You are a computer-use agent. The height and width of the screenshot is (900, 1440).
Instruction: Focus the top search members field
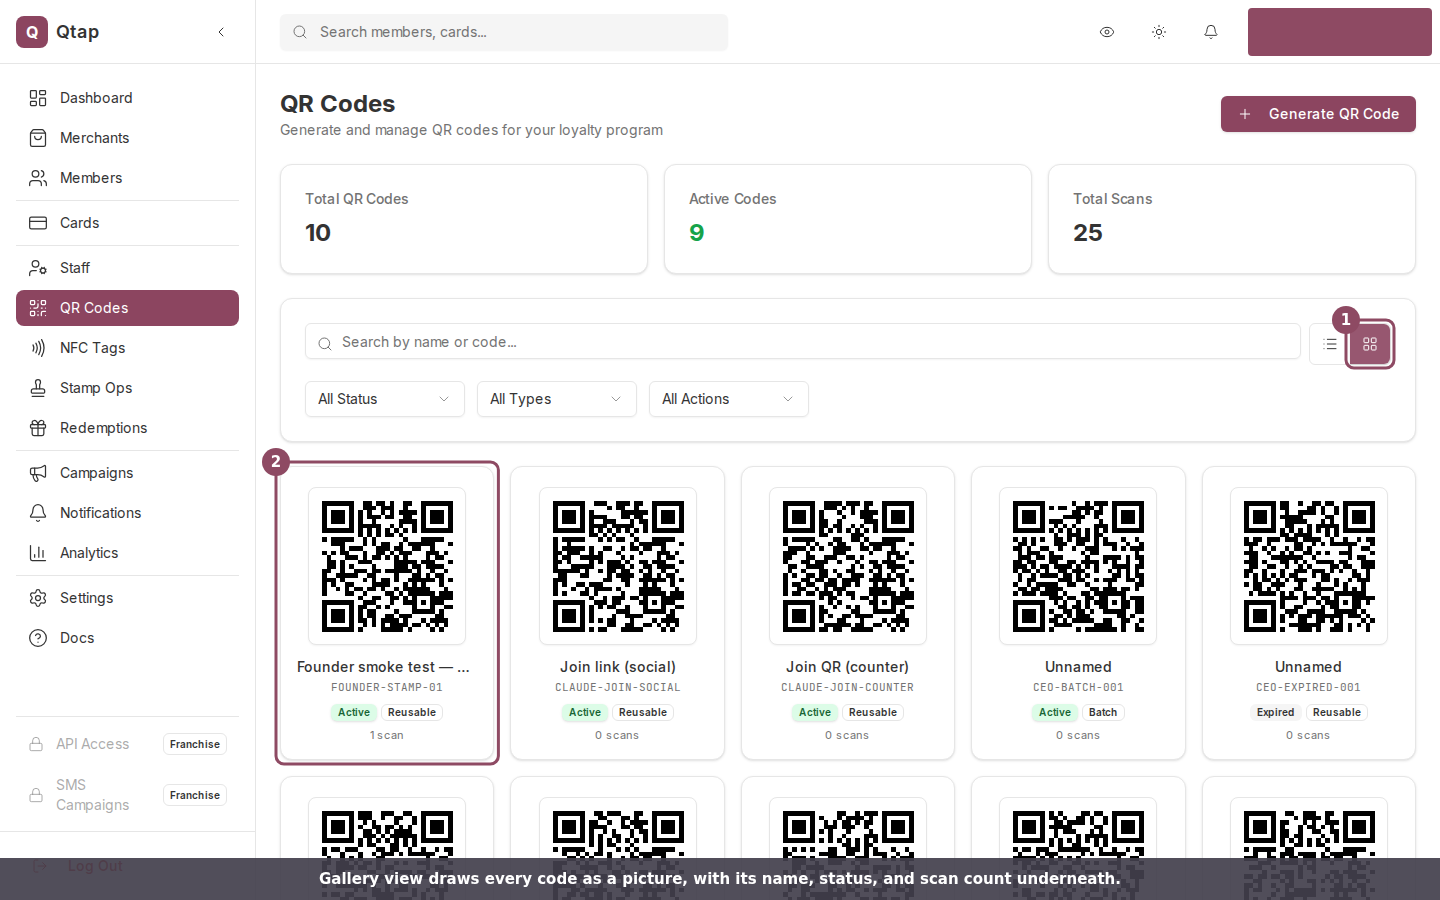[x=504, y=32]
